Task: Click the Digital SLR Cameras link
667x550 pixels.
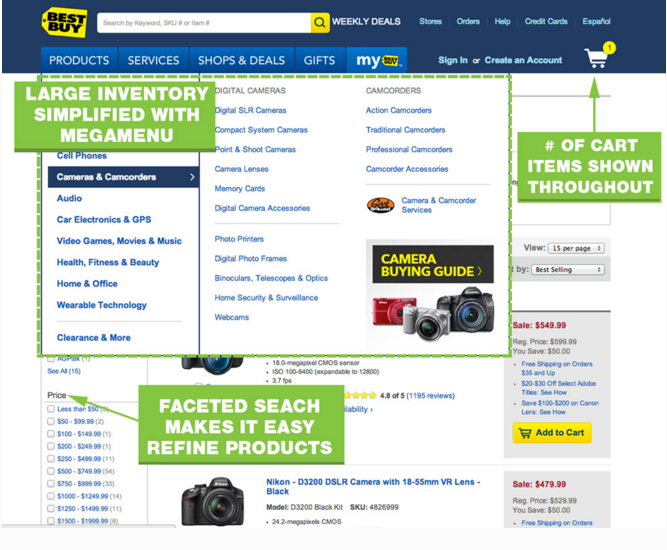Action: (251, 110)
